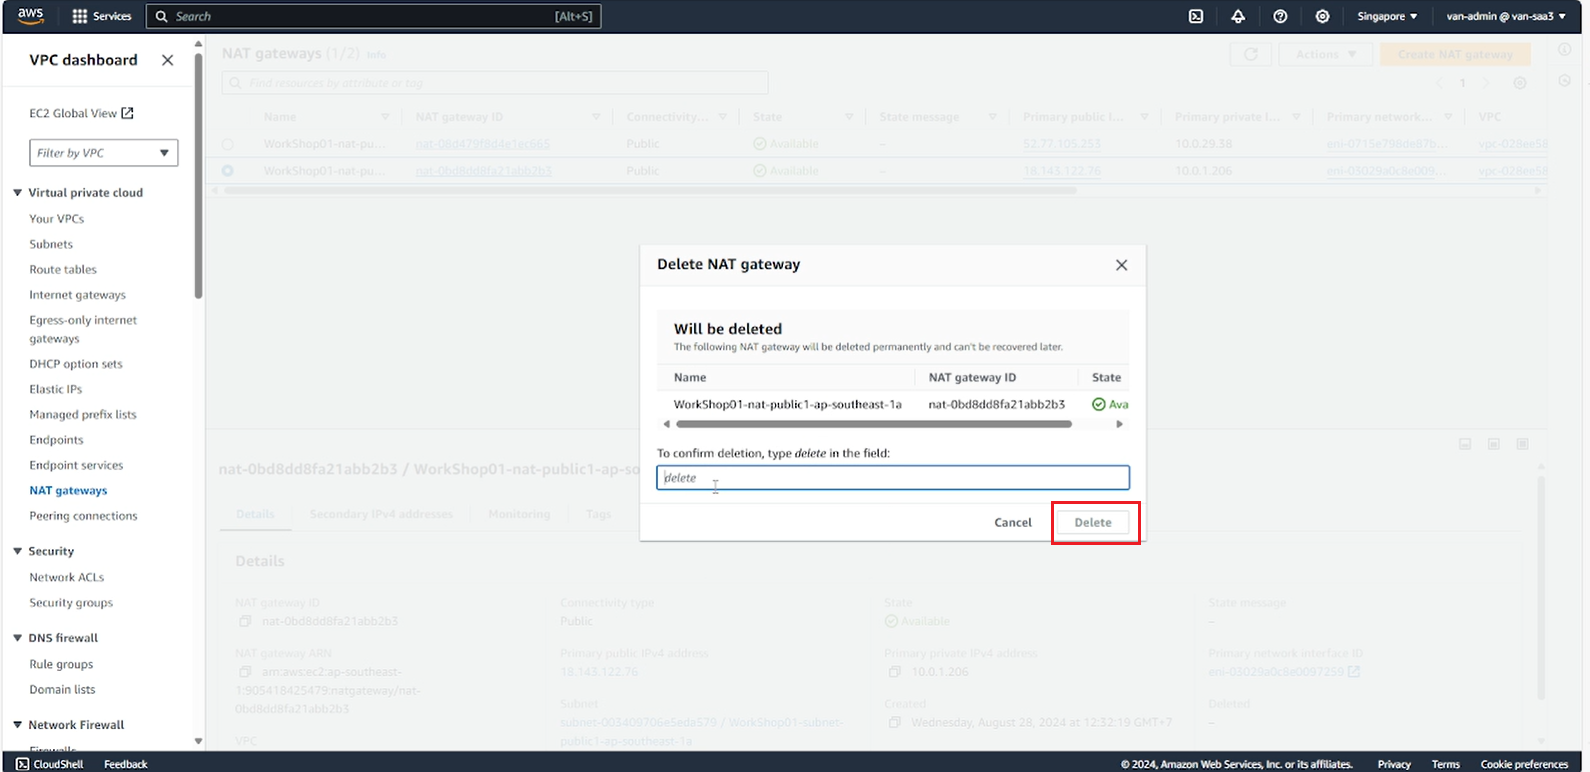Open Network ACLs
Image resolution: width=1590 pixels, height=772 pixels.
67,578
